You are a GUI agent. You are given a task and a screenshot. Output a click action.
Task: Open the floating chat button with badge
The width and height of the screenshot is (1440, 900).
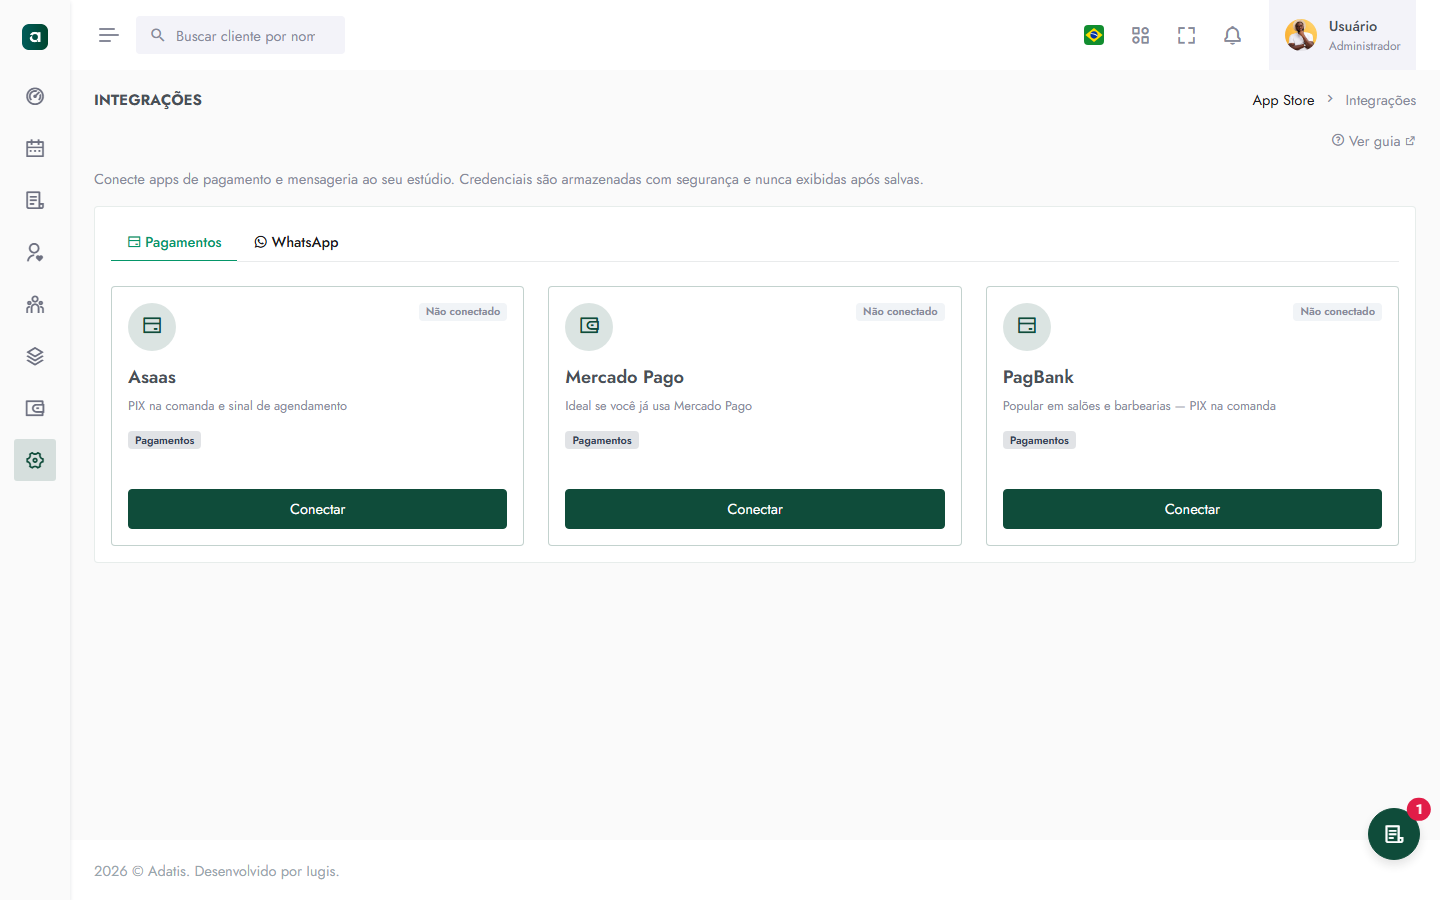pyautogui.click(x=1394, y=834)
